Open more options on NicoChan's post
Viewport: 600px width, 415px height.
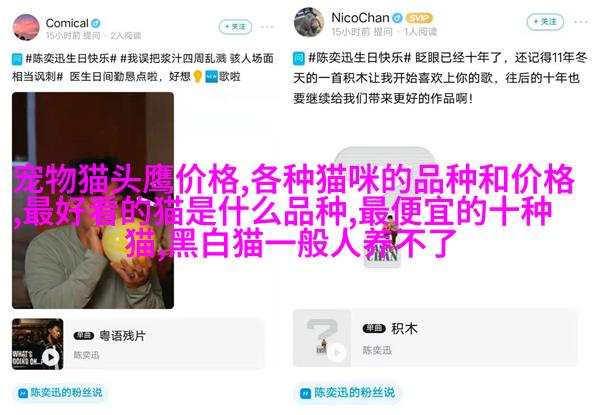[581, 22]
